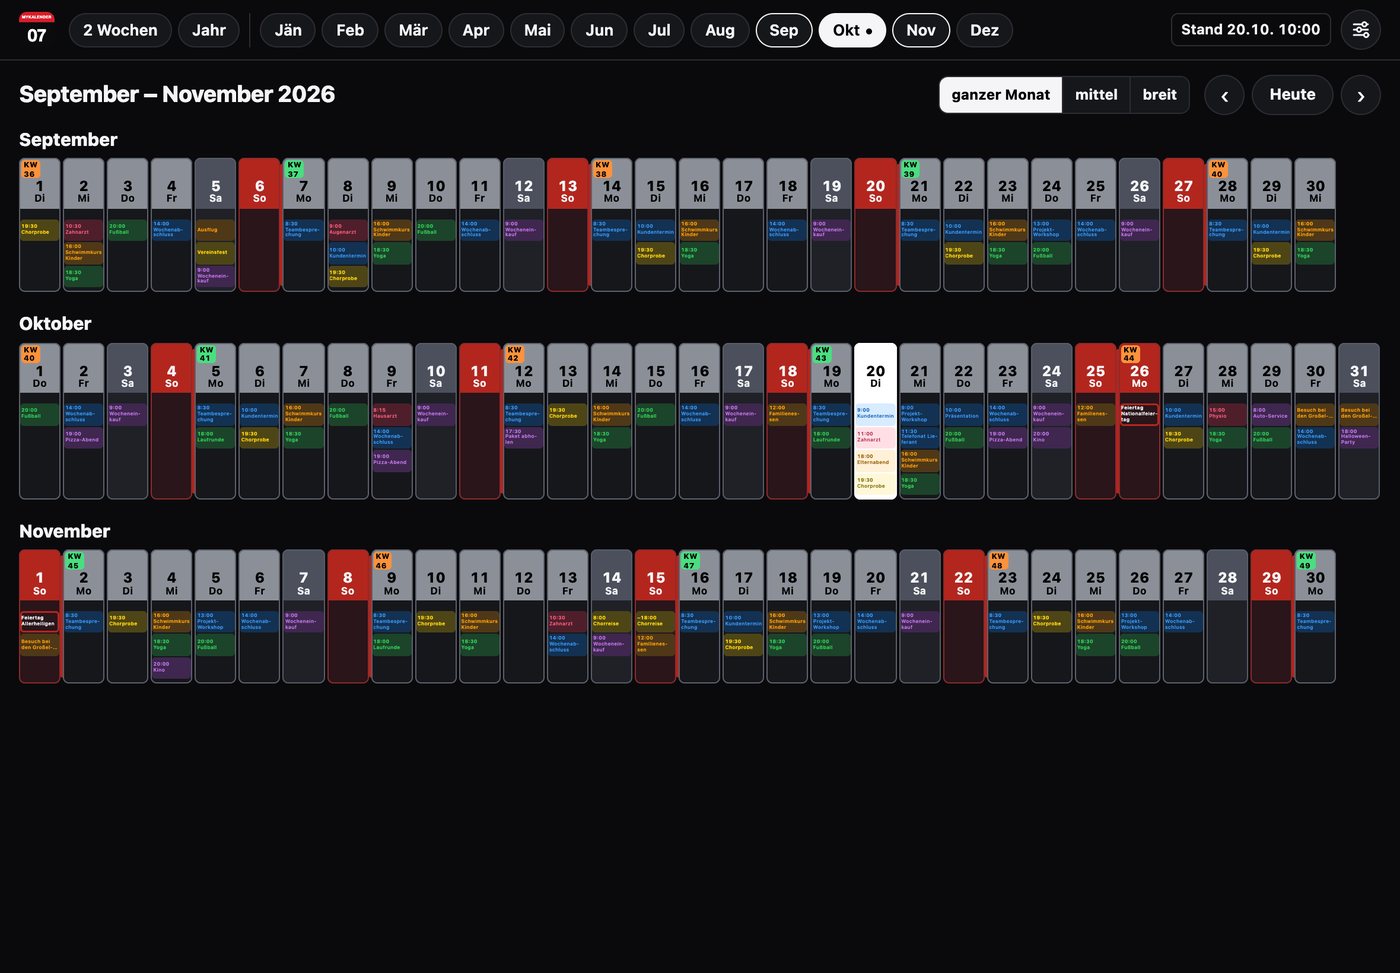Open the display settings sliders icon
The height and width of the screenshot is (973, 1400).
point(1361,30)
